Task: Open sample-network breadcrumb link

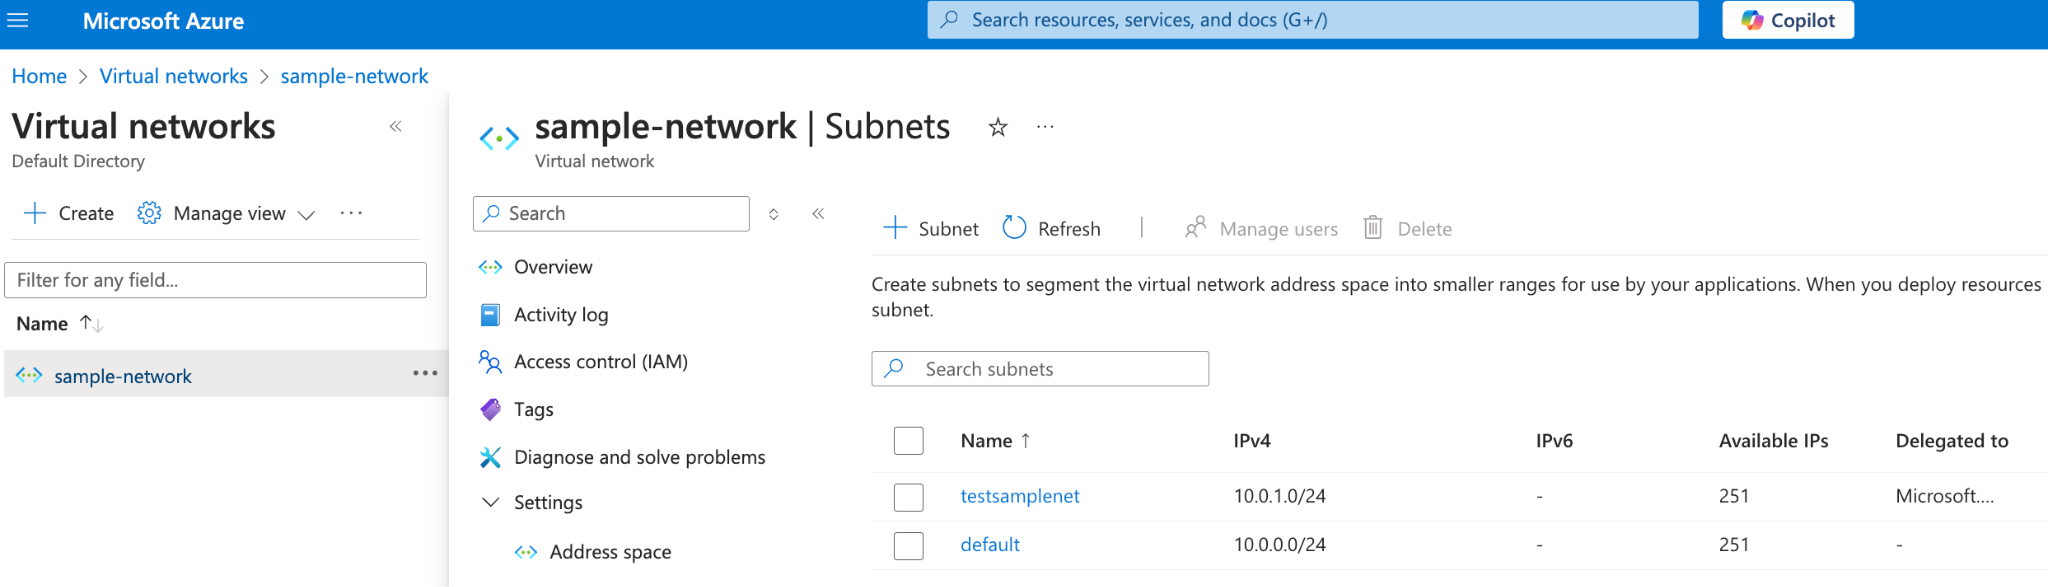Action: (354, 76)
